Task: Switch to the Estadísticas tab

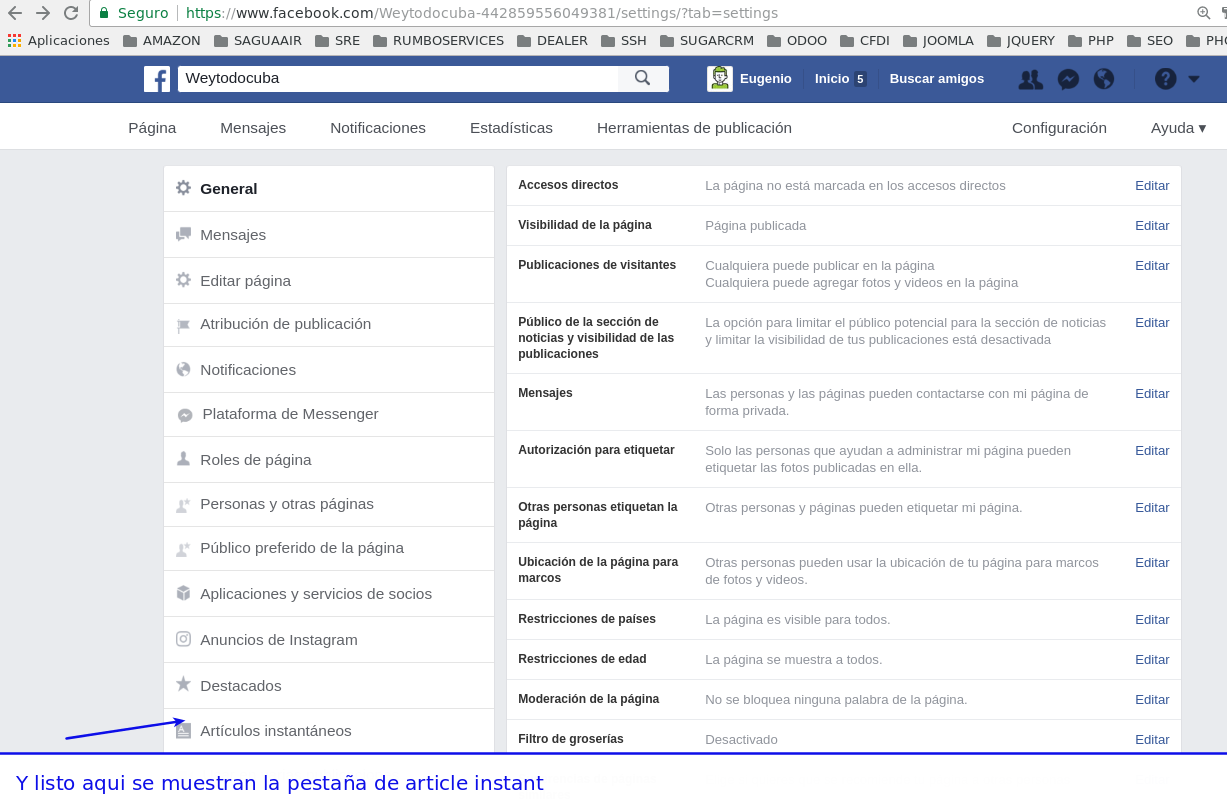Action: coord(511,127)
